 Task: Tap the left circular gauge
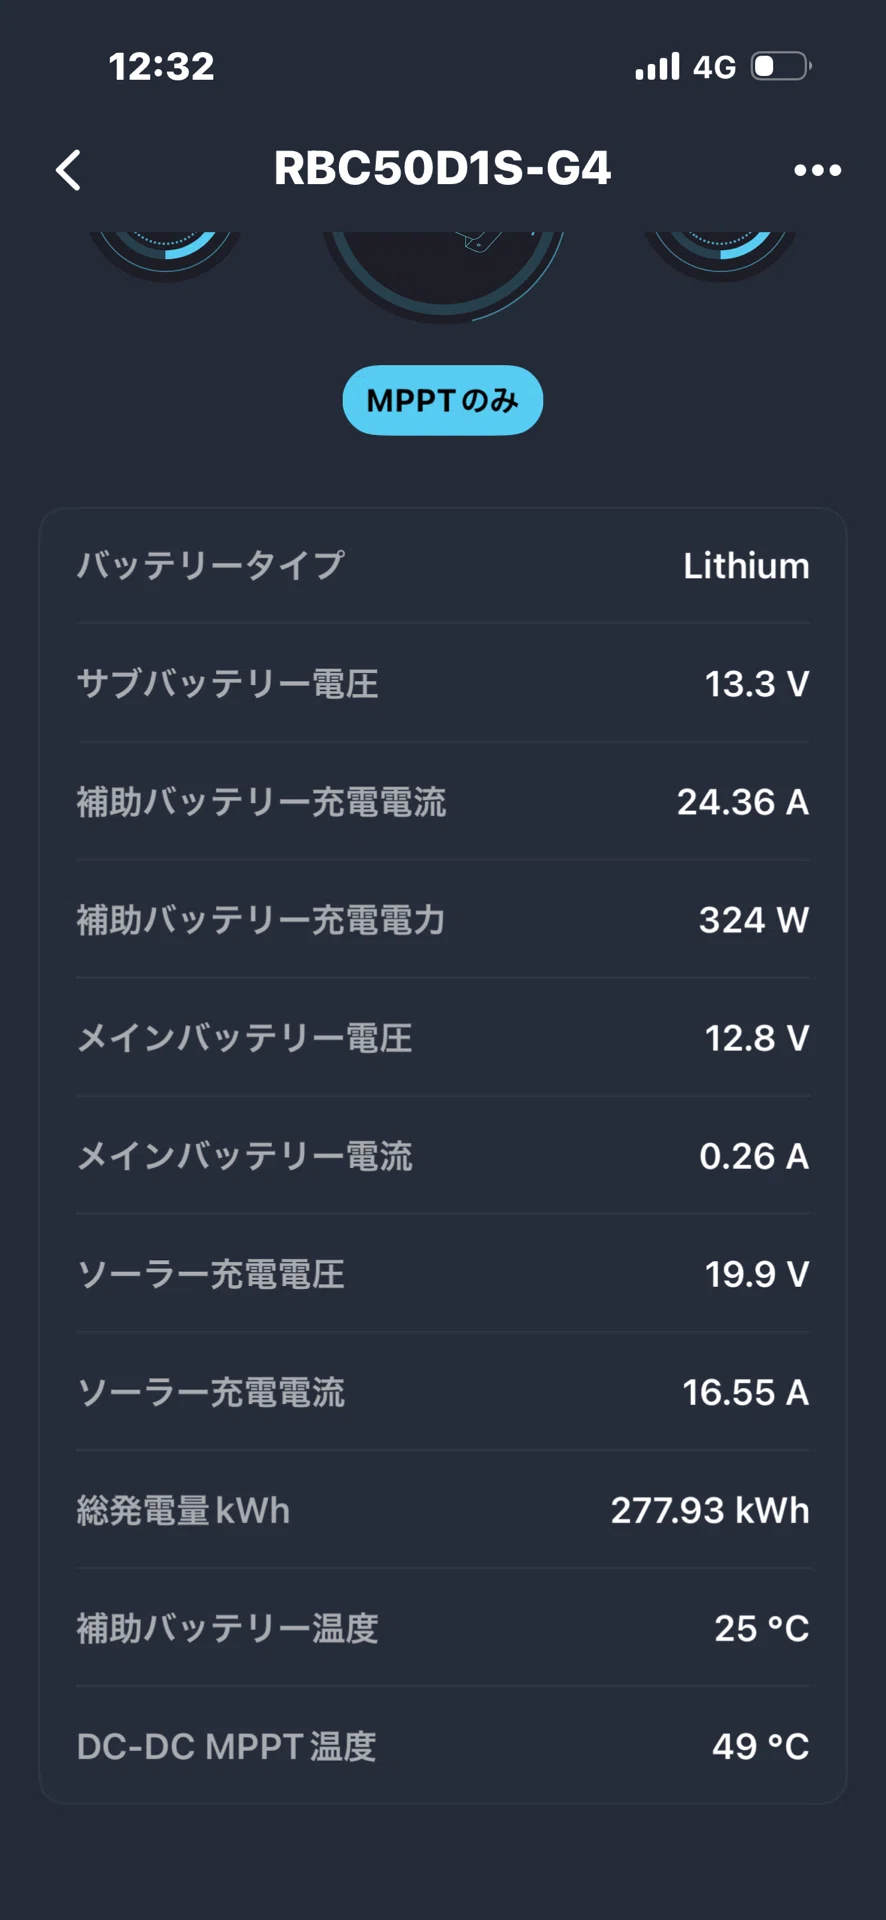(165, 256)
